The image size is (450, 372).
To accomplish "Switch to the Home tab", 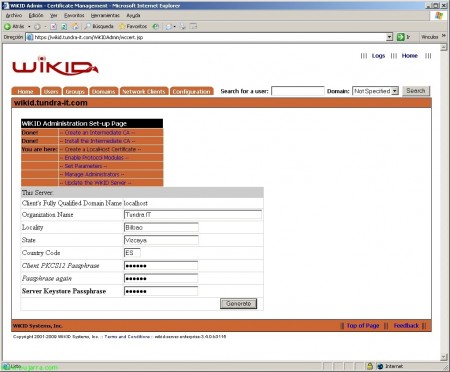I will coord(25,91).
